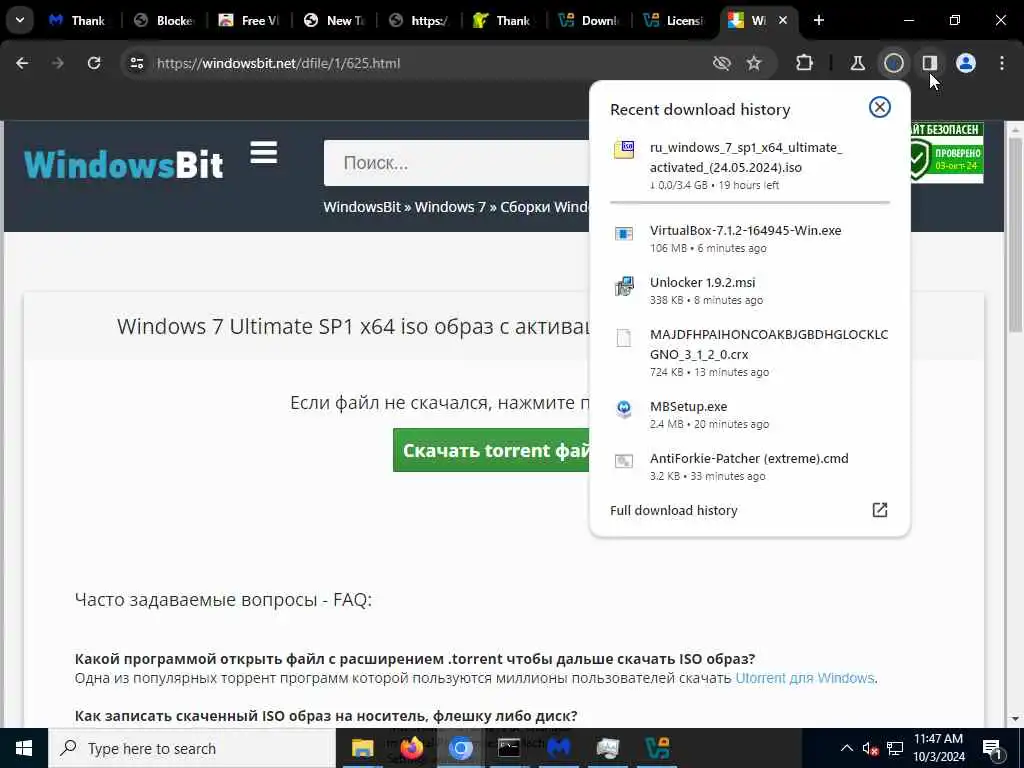This screenshot has height=768, width=1024.
Task: Add a new browser tab
Action: coord(818,20)
